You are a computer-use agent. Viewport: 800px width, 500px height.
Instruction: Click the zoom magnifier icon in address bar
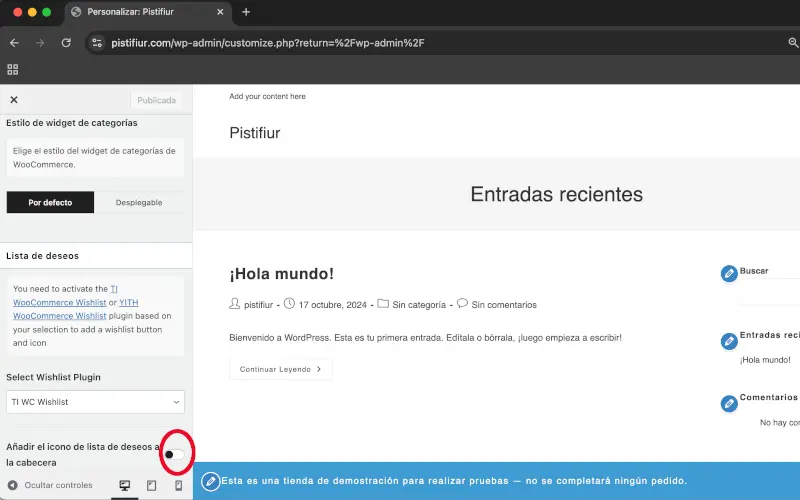pyautogui.click(x=793, y=43)
